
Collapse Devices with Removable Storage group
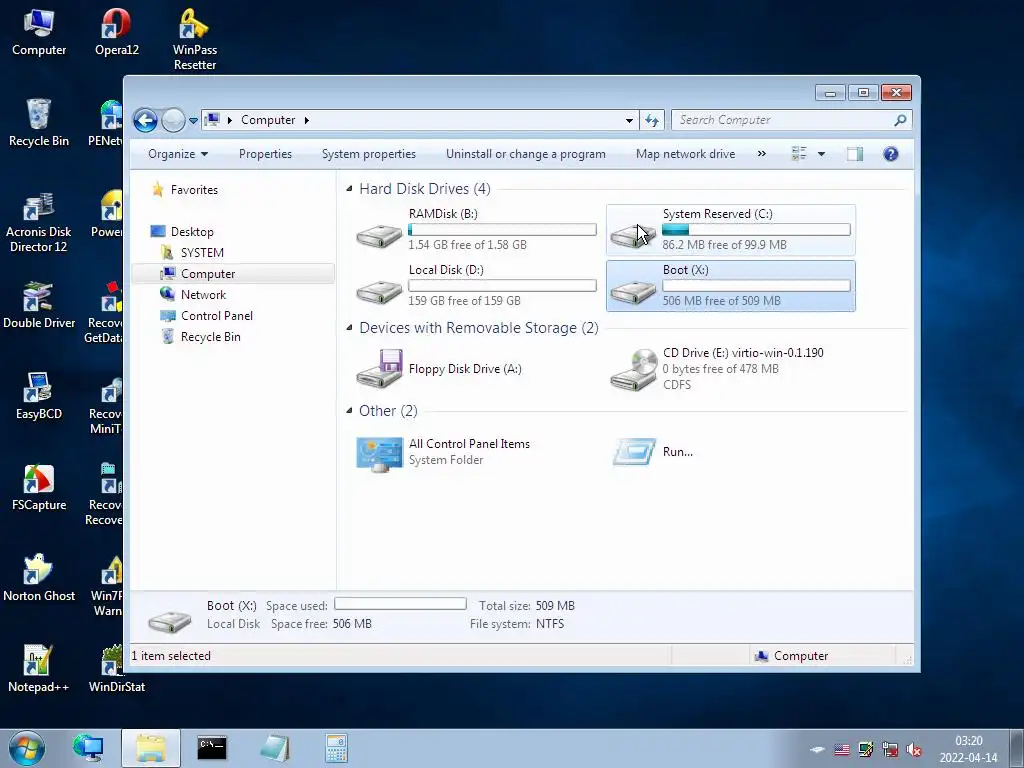(x=349, y=328)
